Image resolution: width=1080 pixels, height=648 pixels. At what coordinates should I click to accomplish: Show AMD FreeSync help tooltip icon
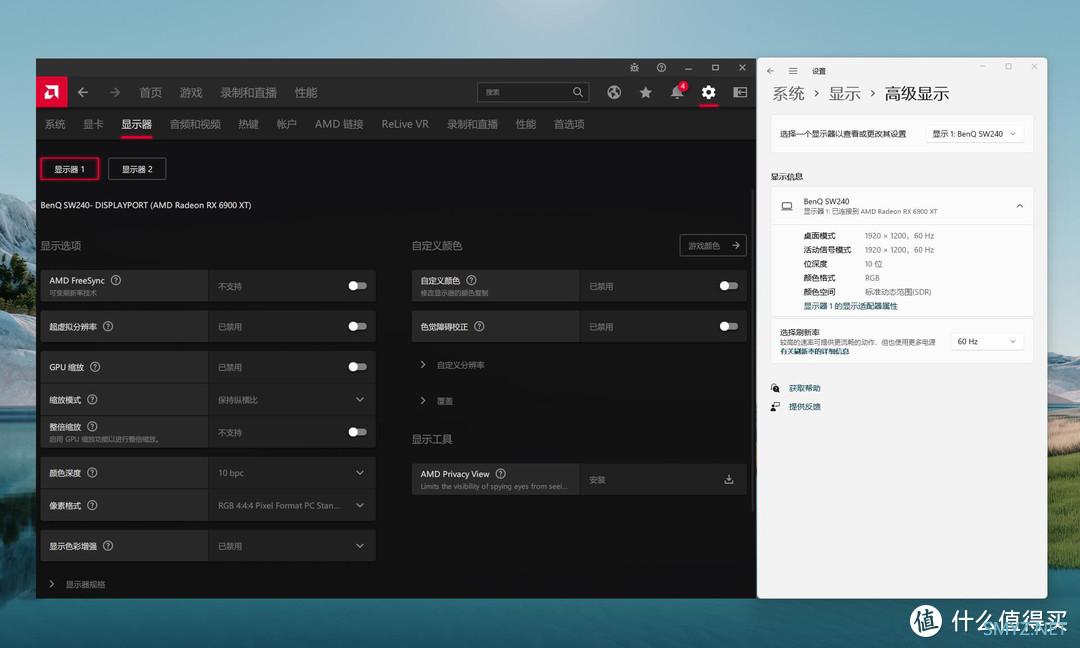(x=116, y=280)
